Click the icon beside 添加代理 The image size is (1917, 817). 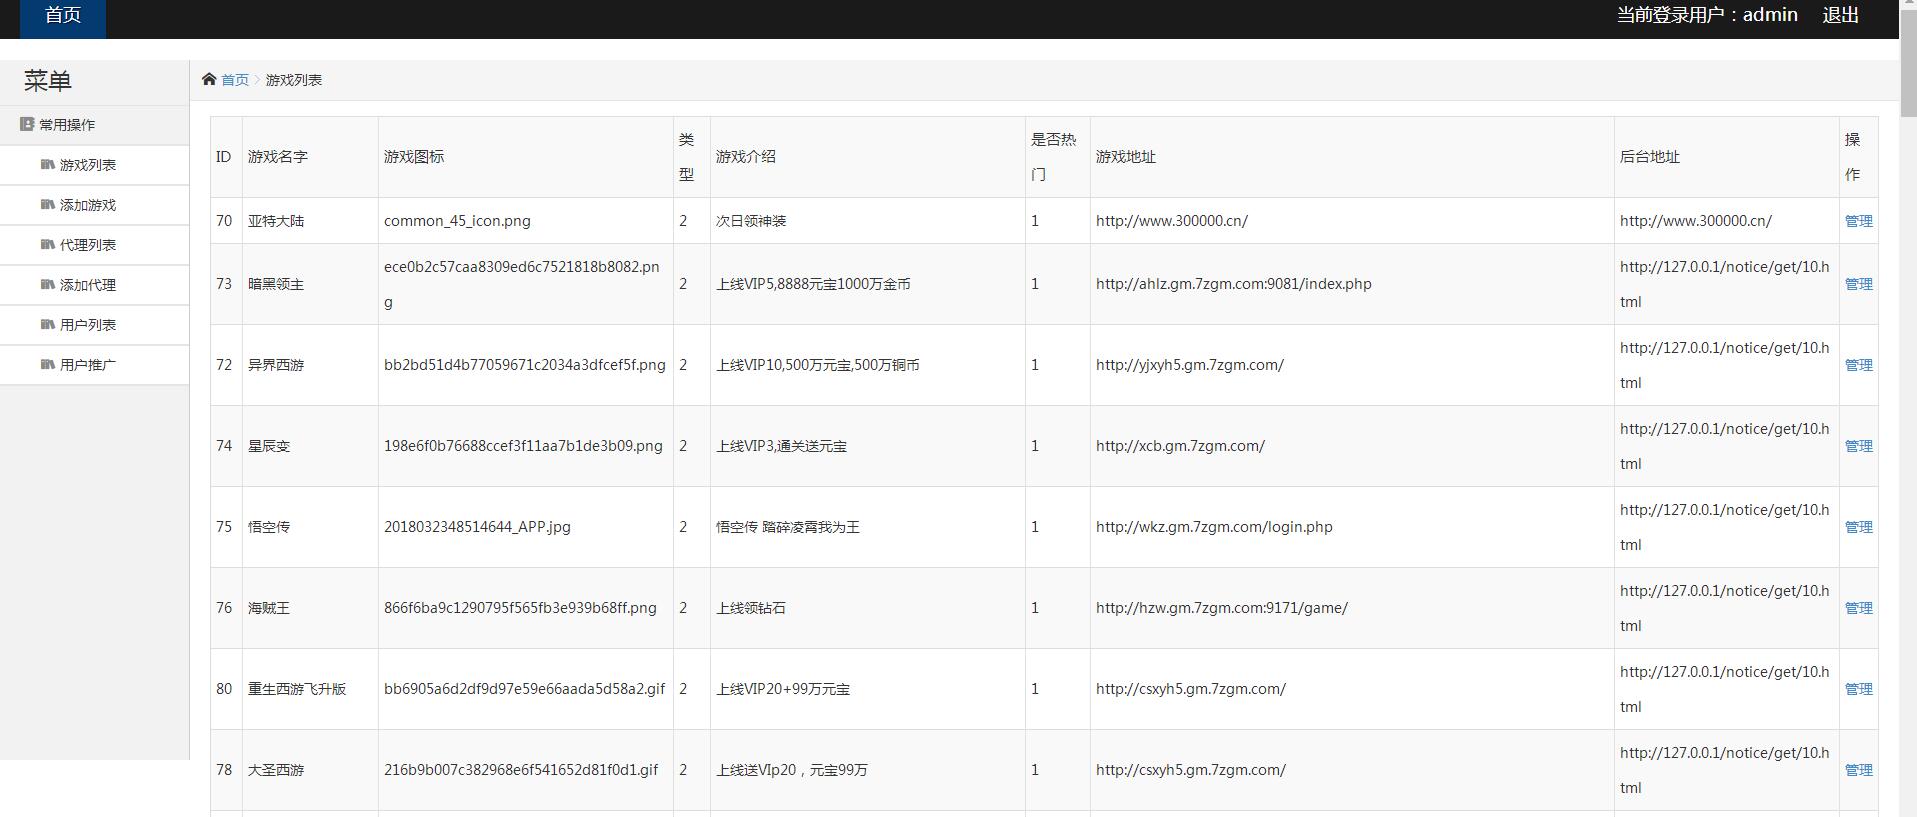pos(47,284)
